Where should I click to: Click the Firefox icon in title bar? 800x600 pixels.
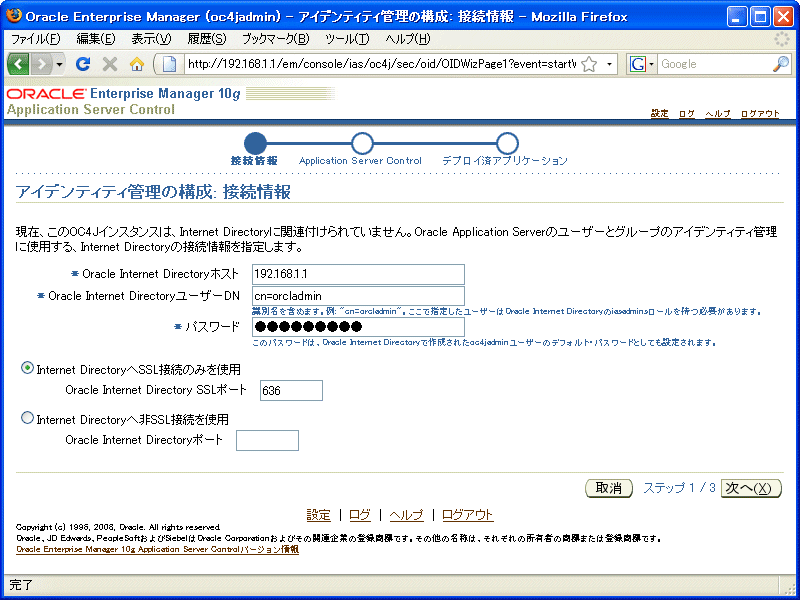coord(14,16)
